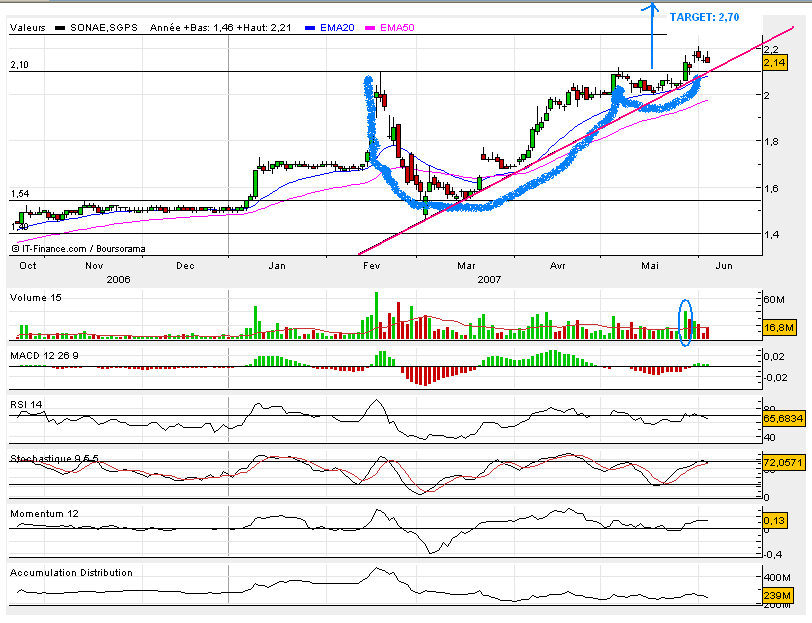The height and width of the screenshot is (623, 812).
Task: Click the "RSI 14" panel title
Action: (26, 404)
